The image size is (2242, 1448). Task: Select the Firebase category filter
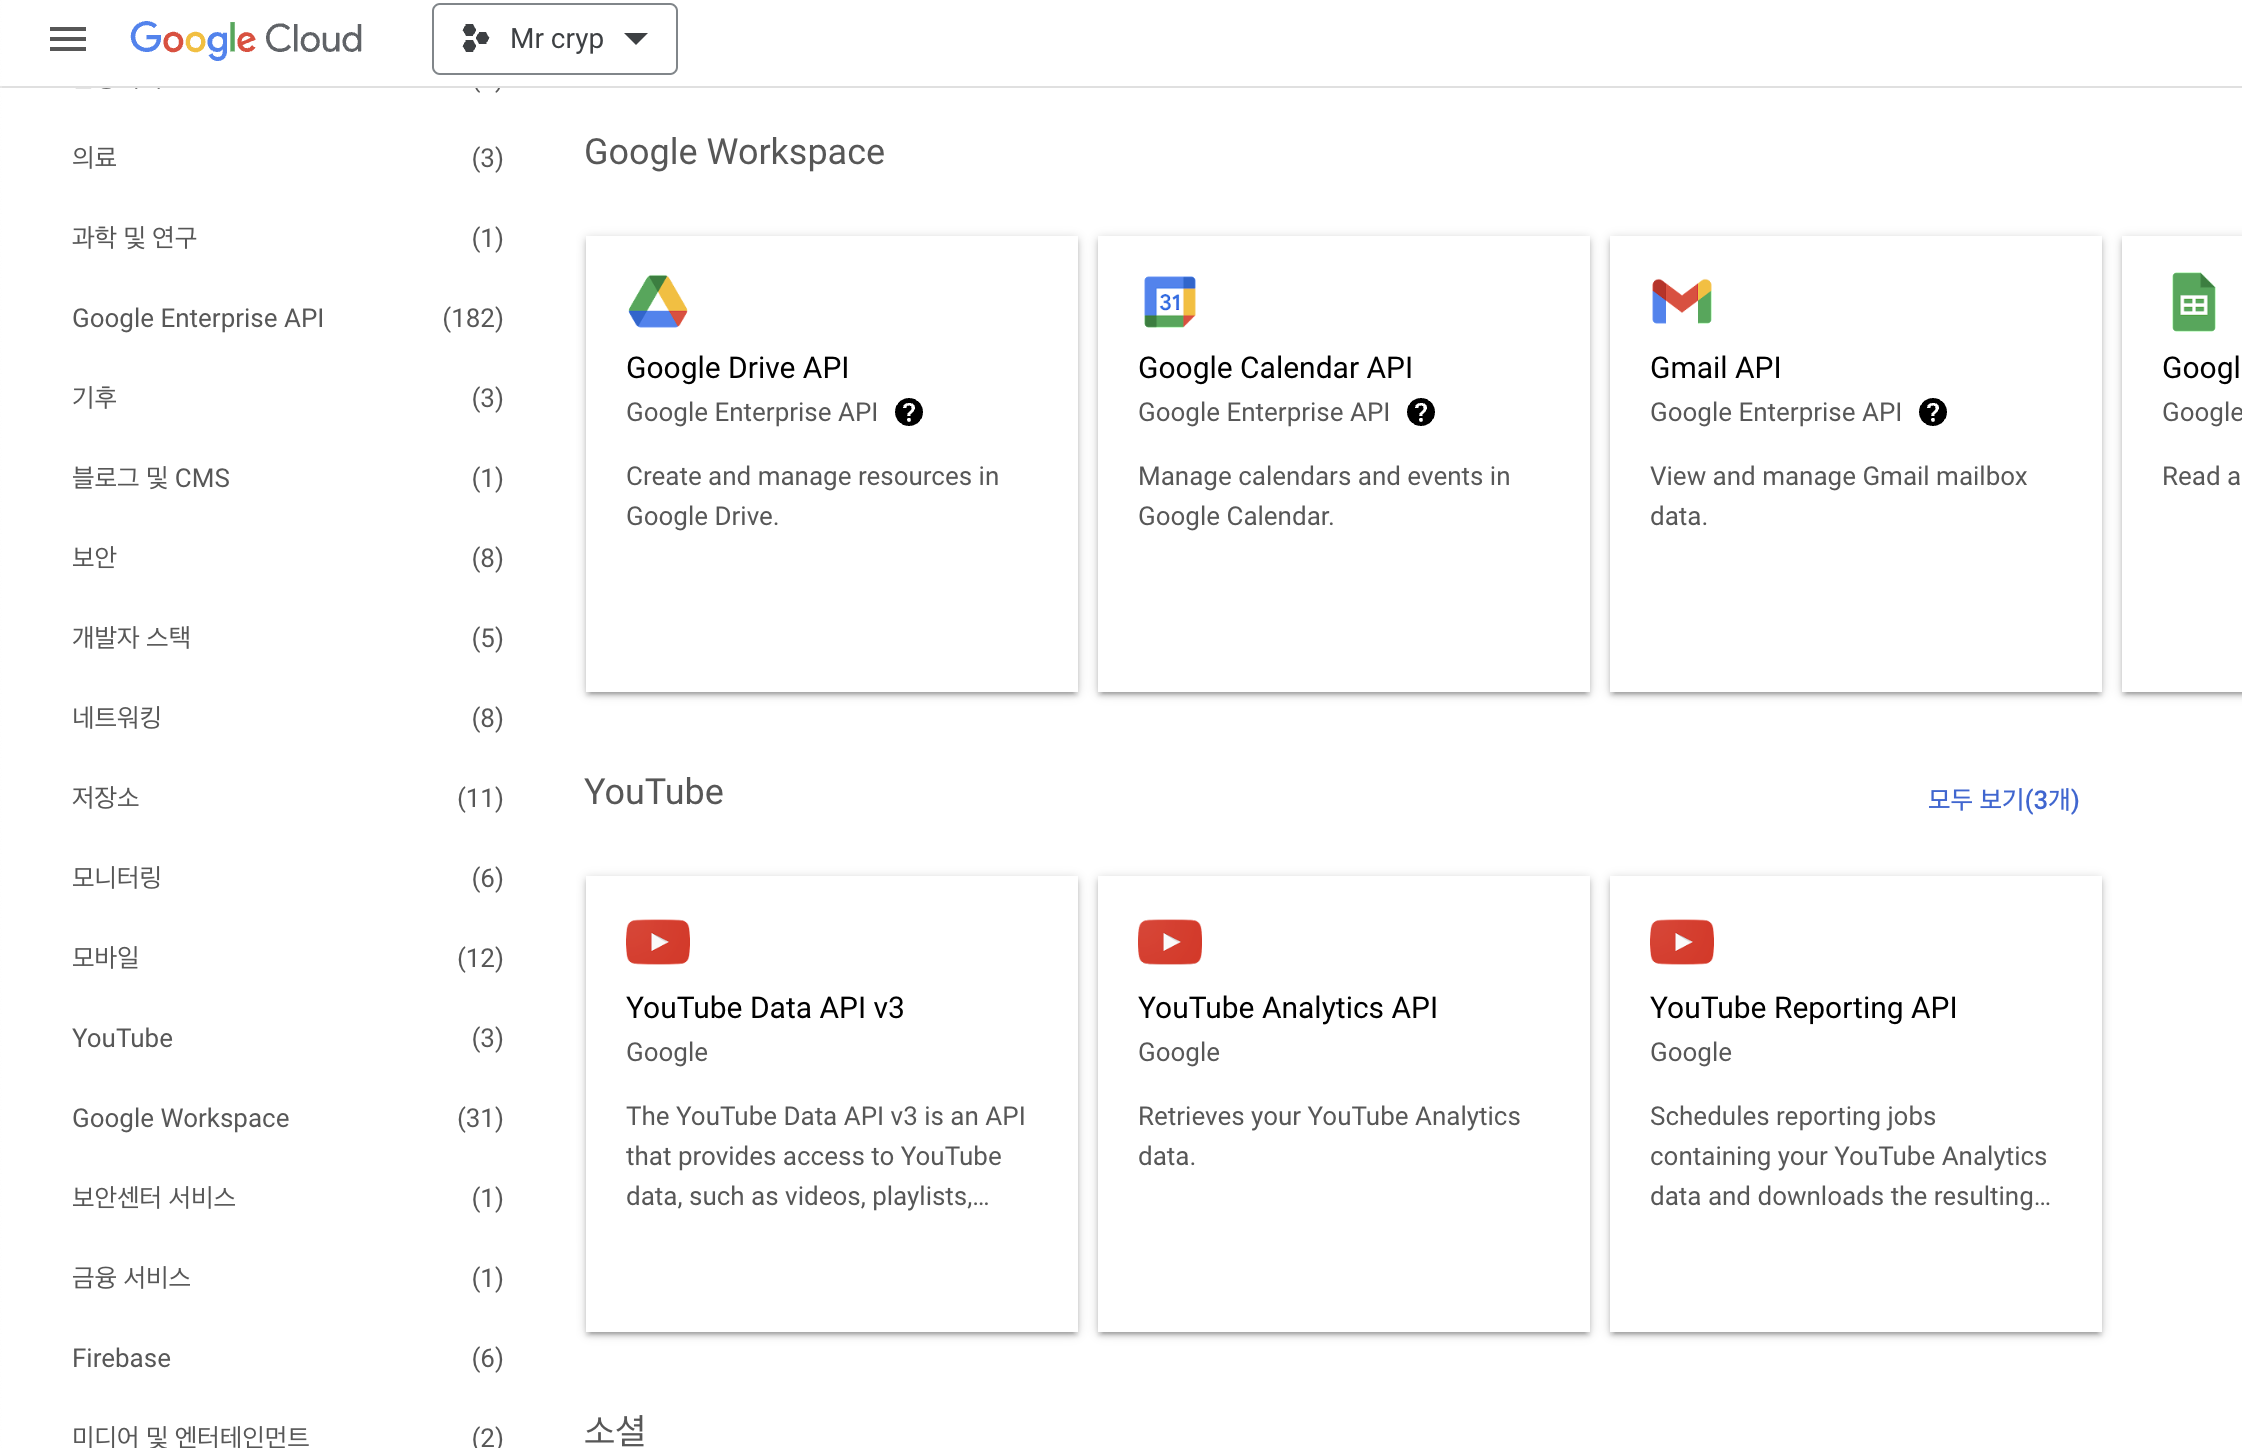click(121, 1358)
